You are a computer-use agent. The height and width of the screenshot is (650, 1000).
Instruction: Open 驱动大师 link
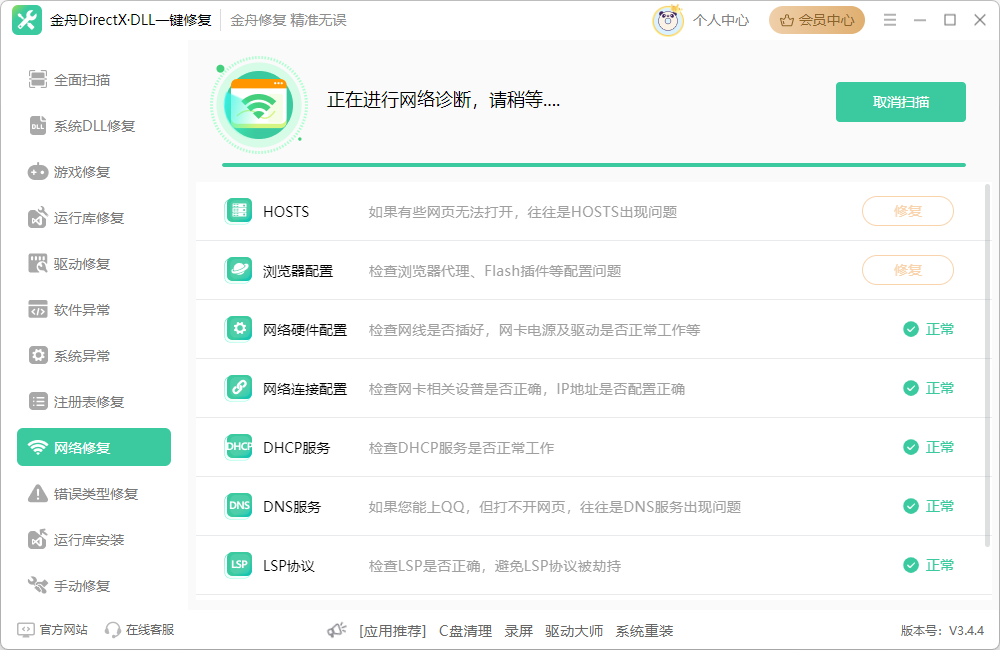[x=574, y=631]
